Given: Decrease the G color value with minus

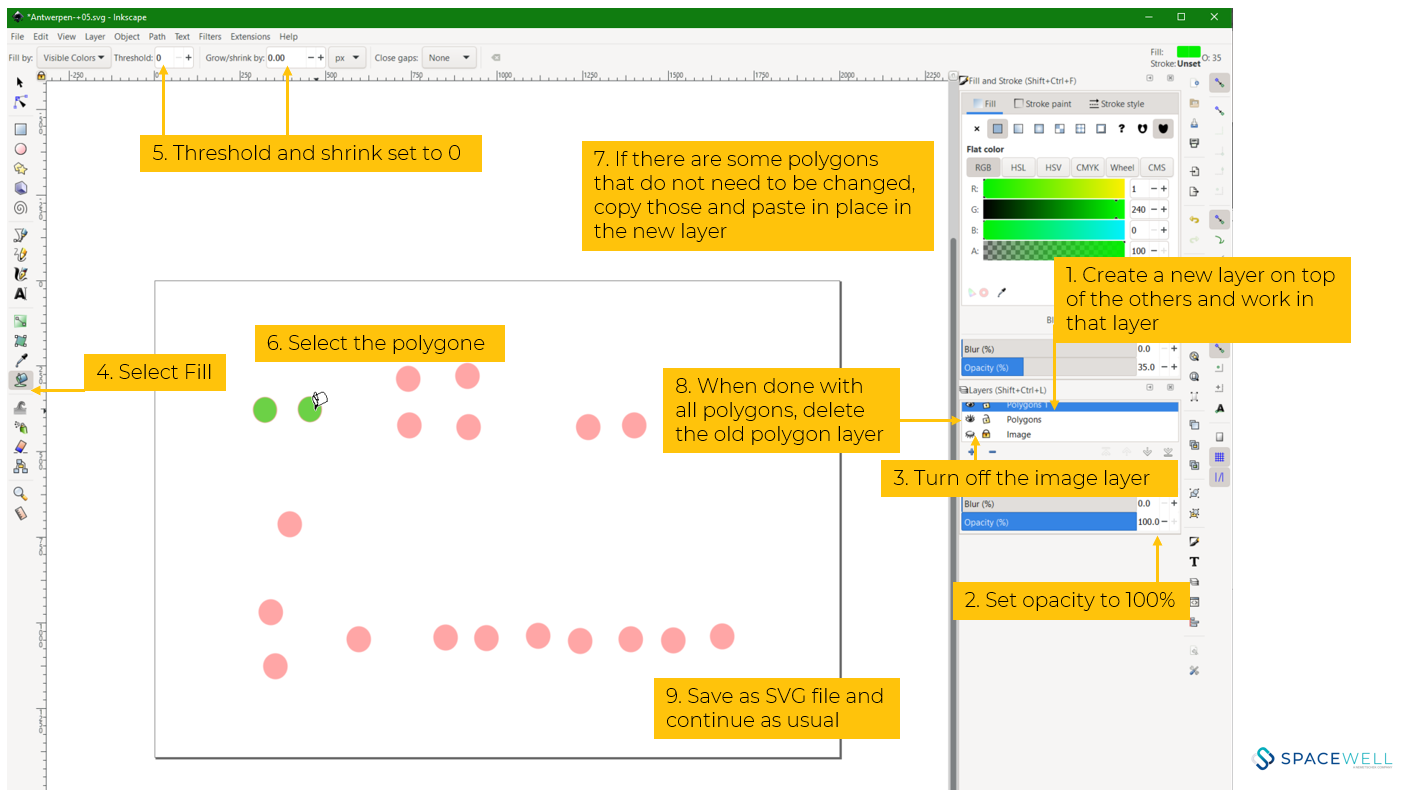Looking at the screenshot, I should click(1154, 210).
